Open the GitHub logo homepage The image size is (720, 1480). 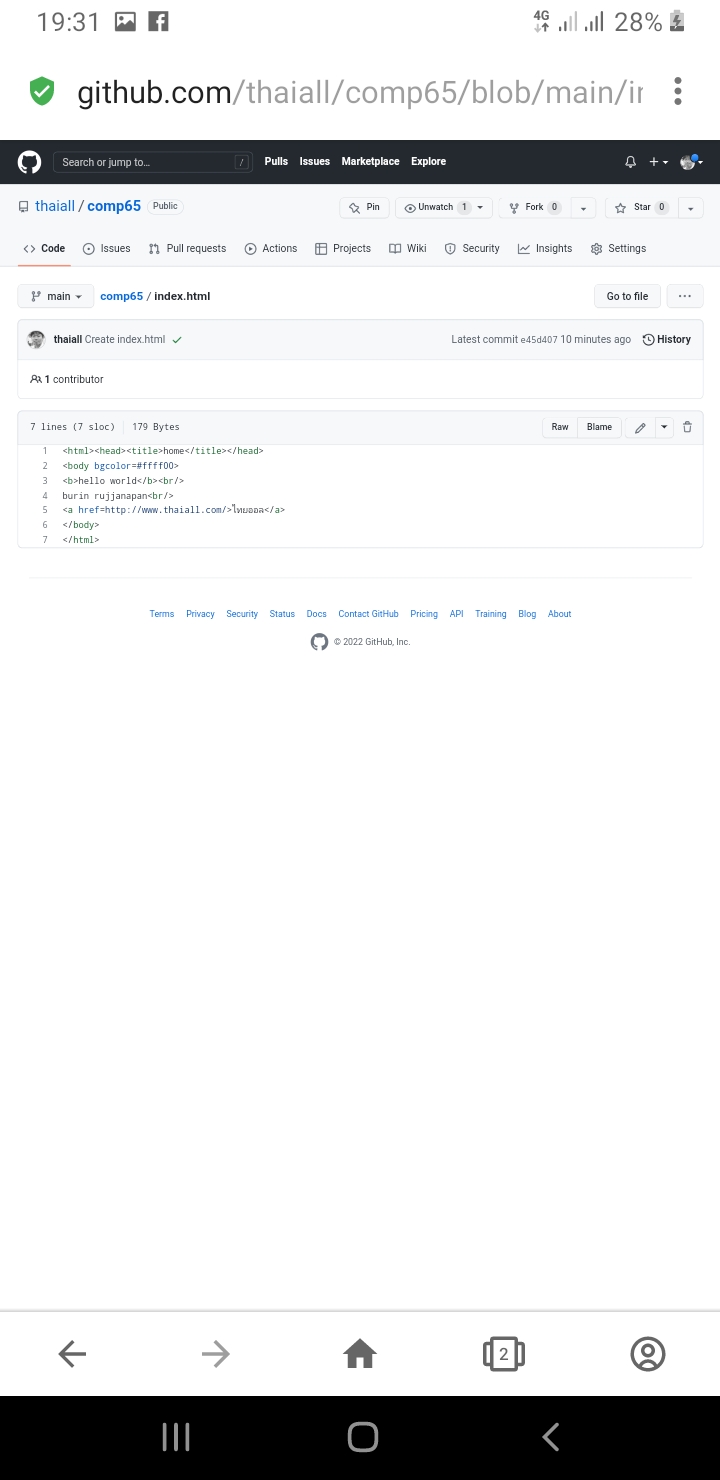point(30,162)
